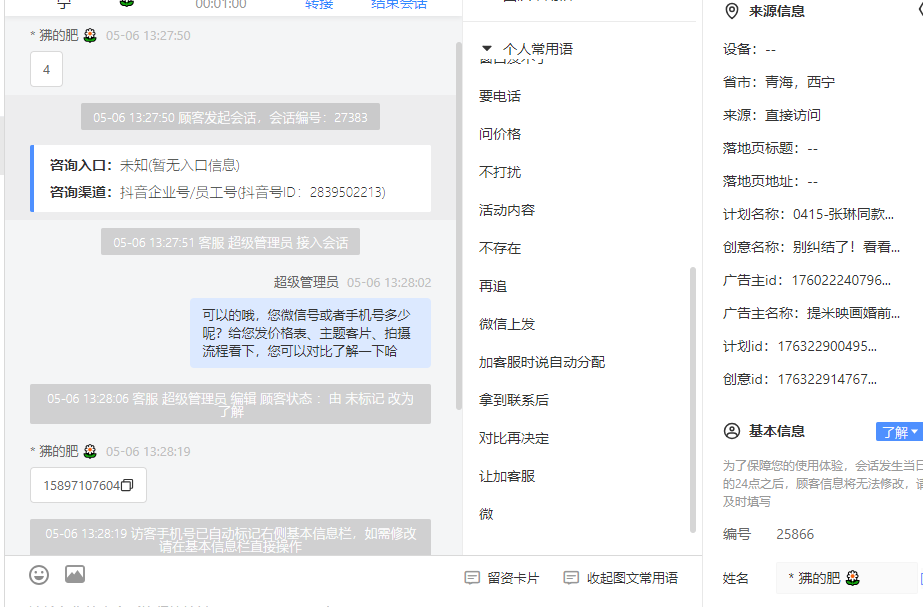Click the 省市 青海，西宁 entry

tap(779, 82)
